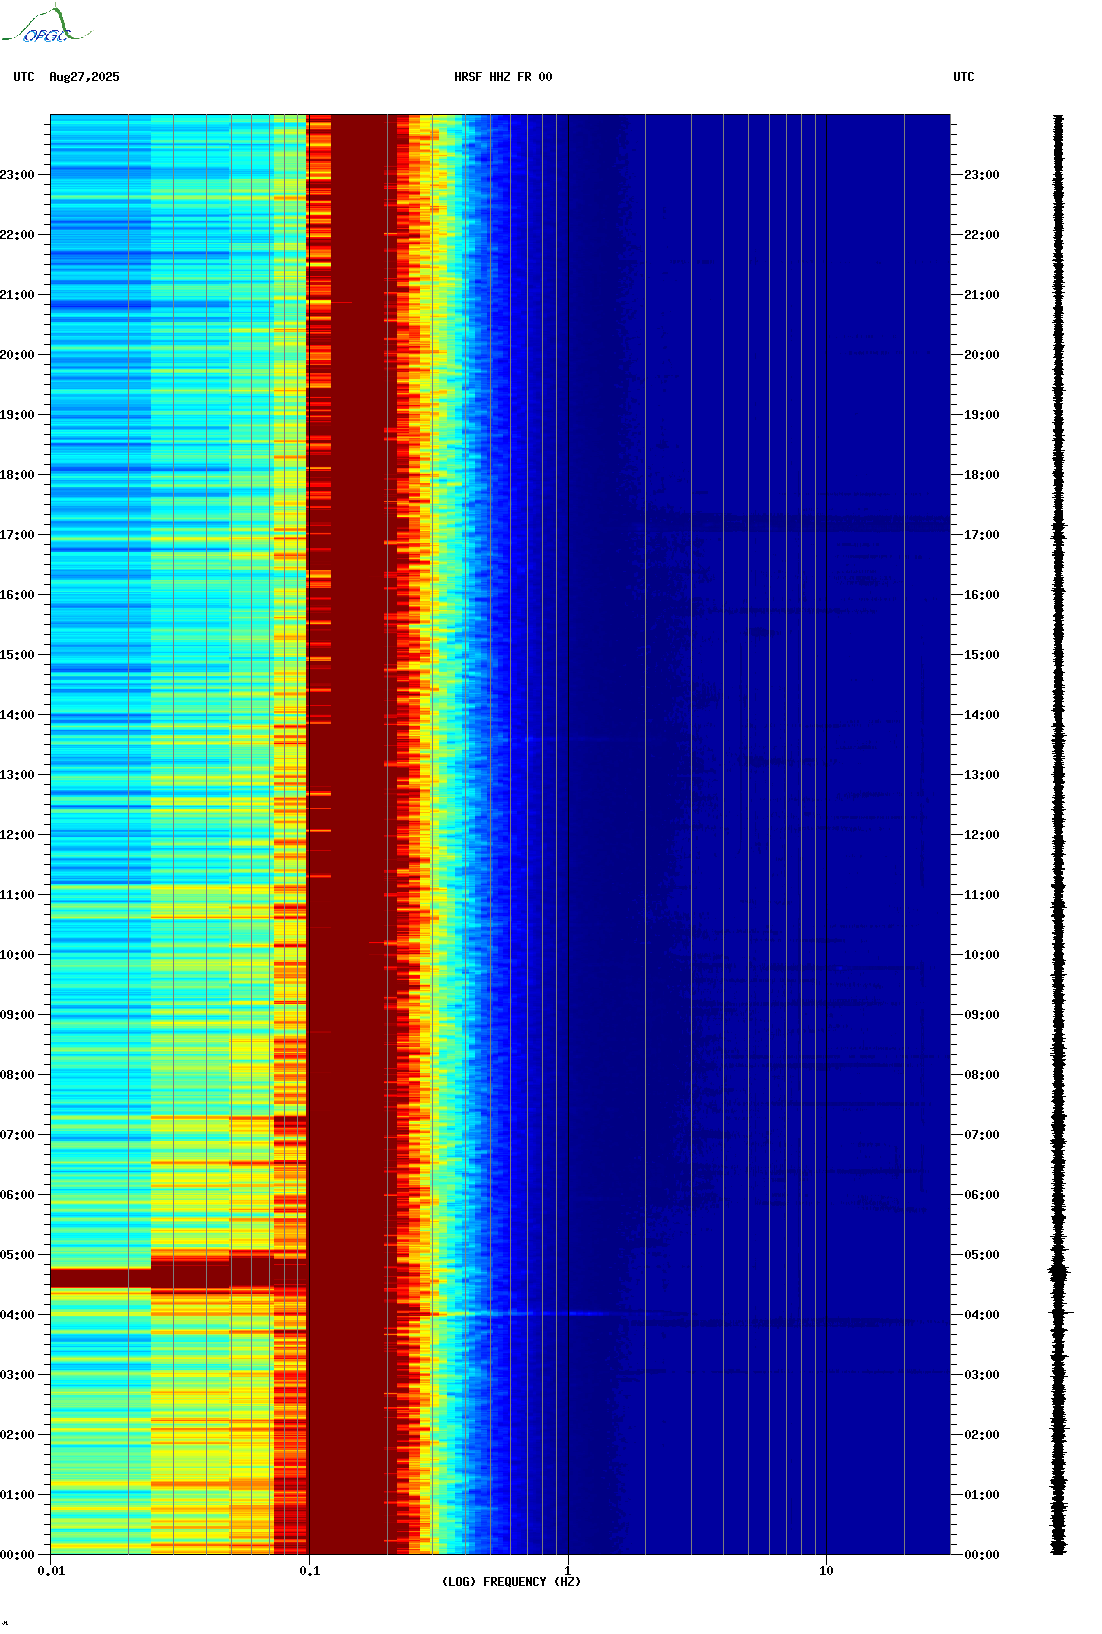Click the left-axis 04:00 time label
The width and height of the screenshot is (1102, 1634).
(x=17, y=1315)
